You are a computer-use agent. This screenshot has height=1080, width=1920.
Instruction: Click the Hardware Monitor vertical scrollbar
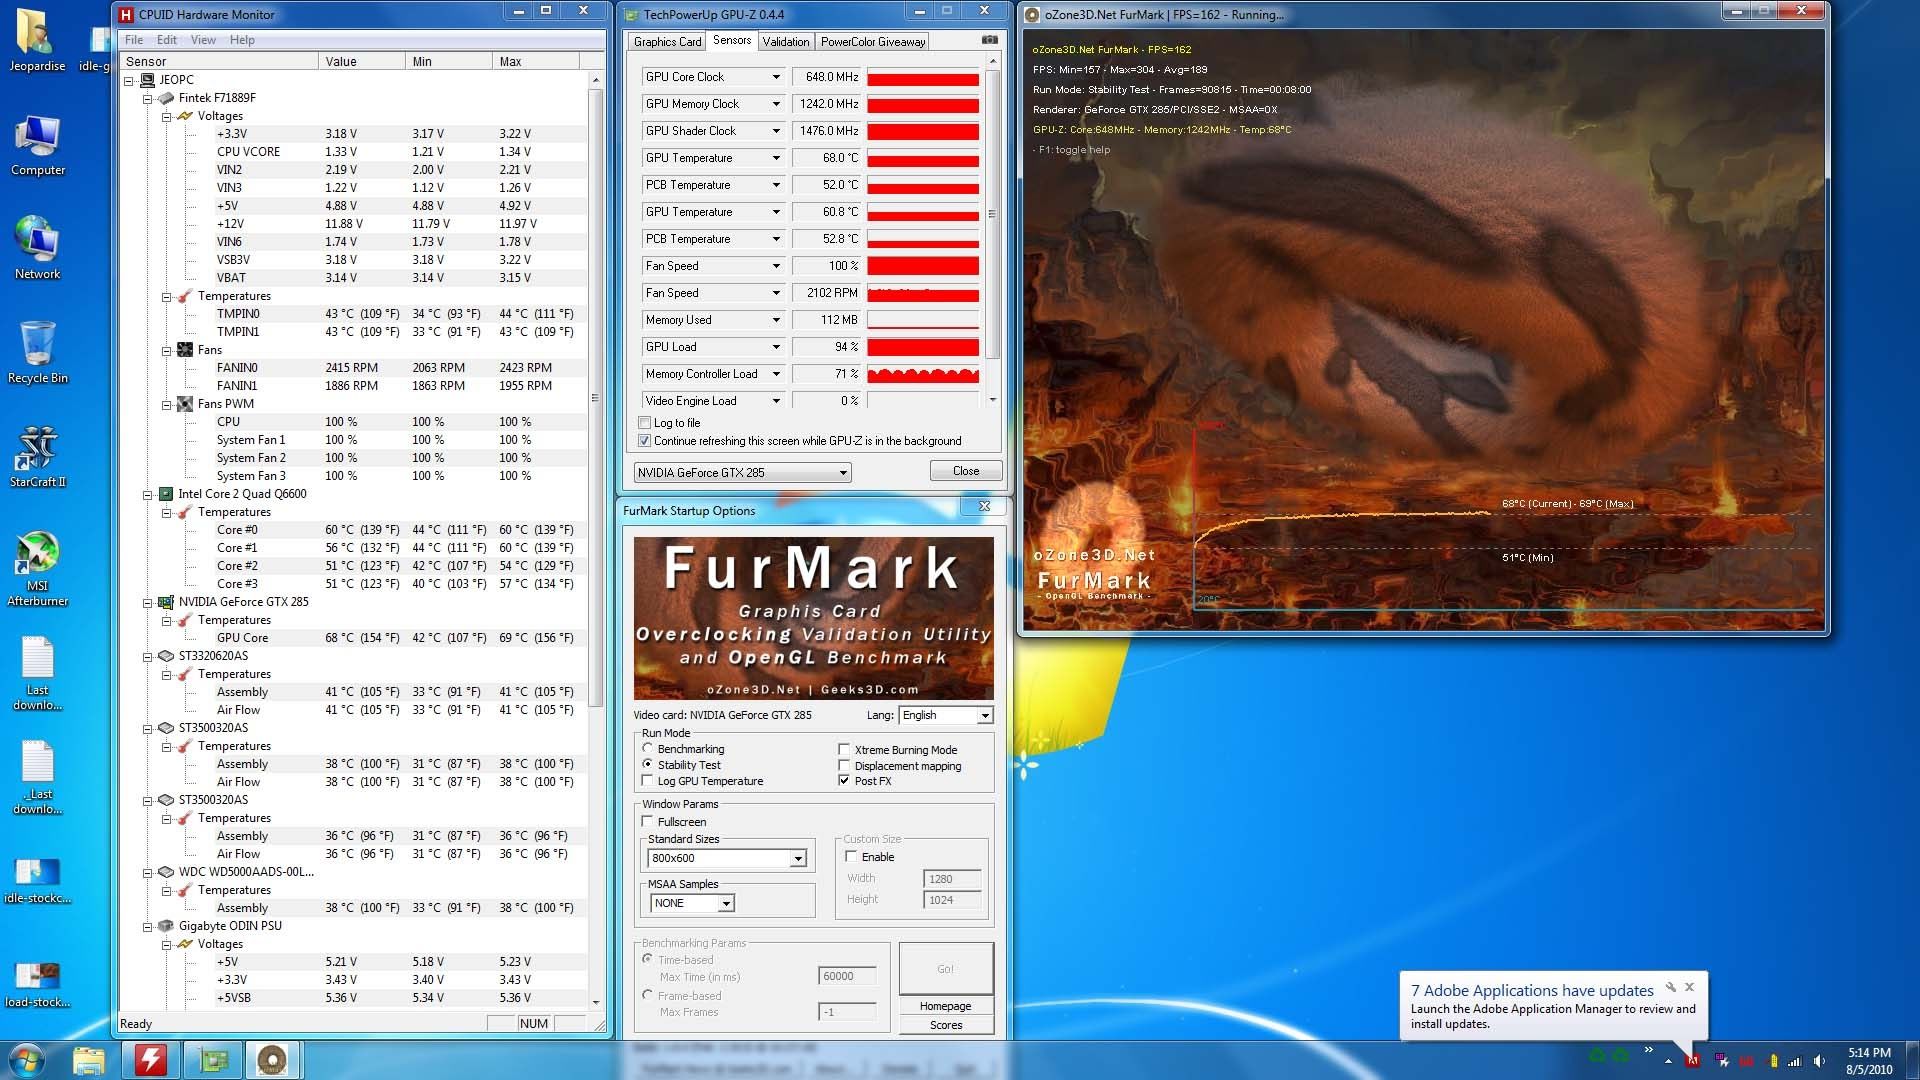[x=596, y=400]
